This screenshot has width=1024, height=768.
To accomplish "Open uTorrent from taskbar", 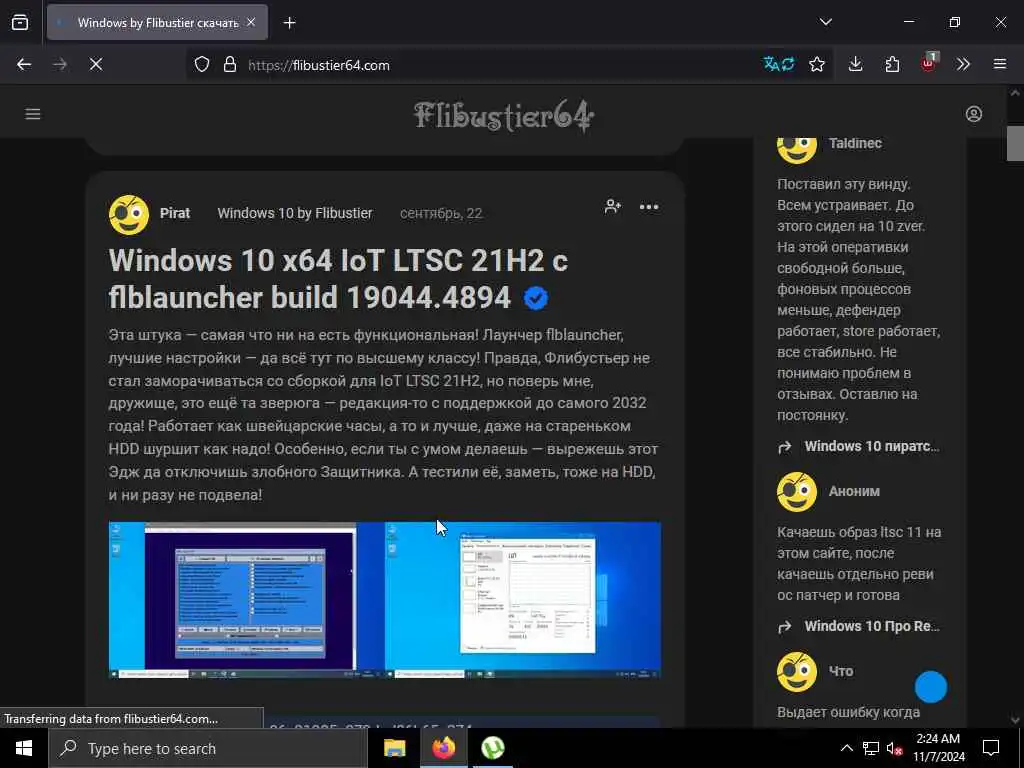I will pos(492,748).
